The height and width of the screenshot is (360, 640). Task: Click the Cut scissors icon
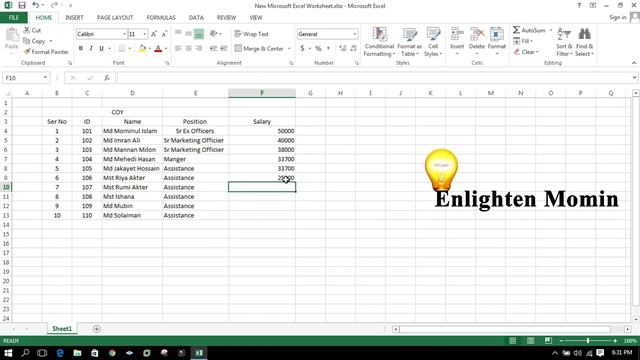27,30
